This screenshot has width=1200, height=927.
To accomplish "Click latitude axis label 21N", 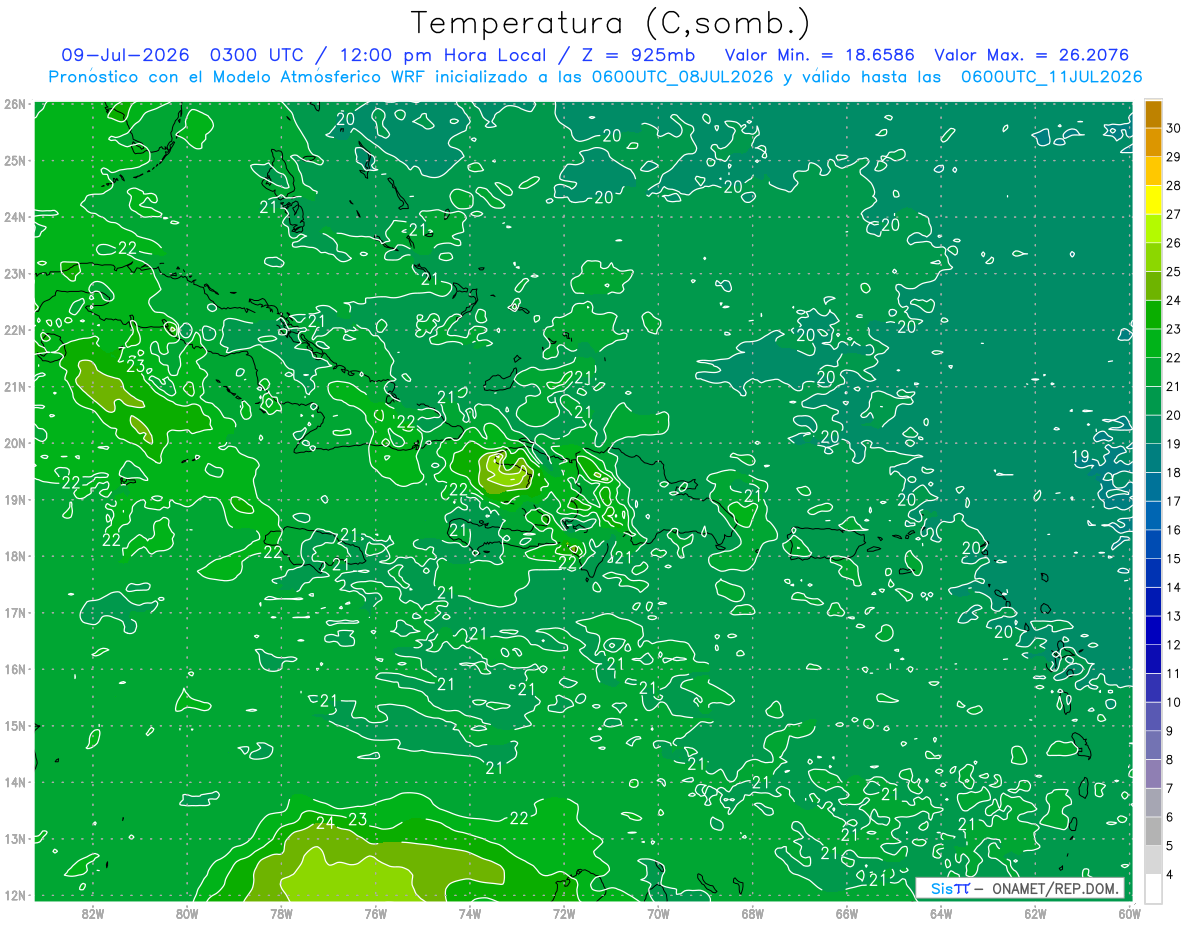I will pyautogui.click(x=14, y=386).
